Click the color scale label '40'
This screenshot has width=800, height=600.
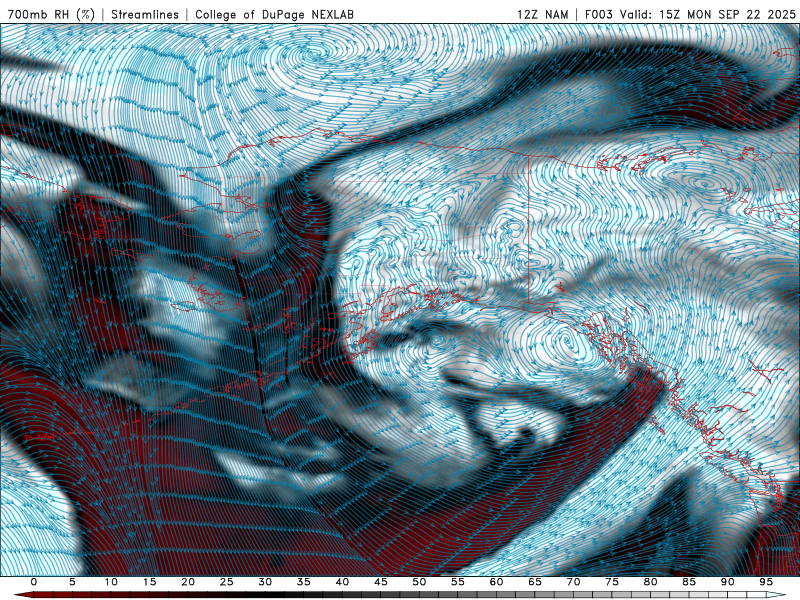pyautogui.click(x=342, y=582)
